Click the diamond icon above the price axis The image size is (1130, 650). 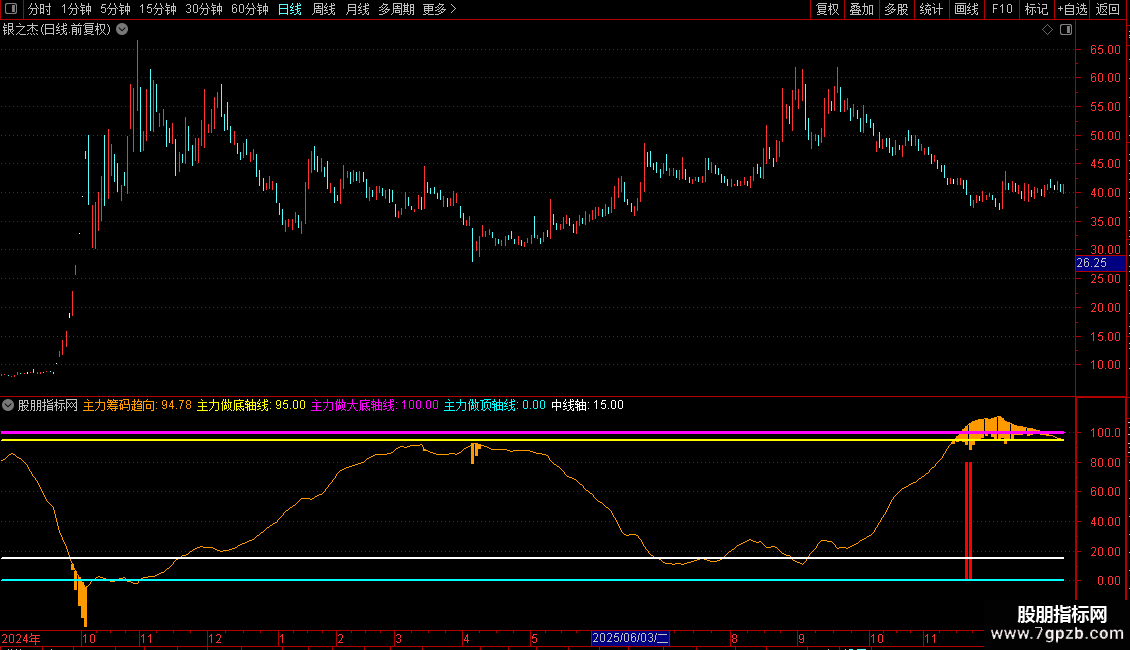1047,30
